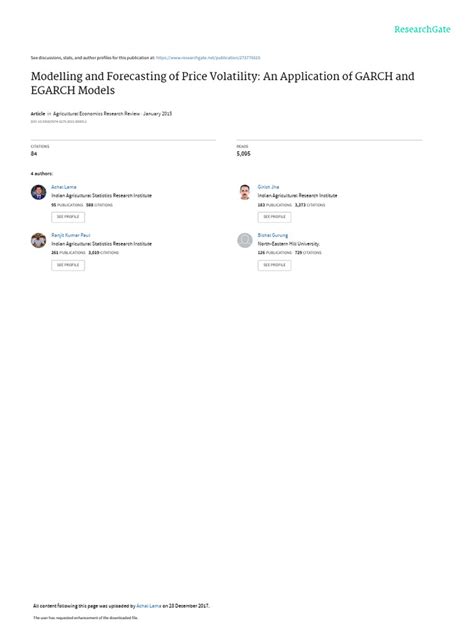
Task: Open the publication URL at the top
Action: pos(208,58)
